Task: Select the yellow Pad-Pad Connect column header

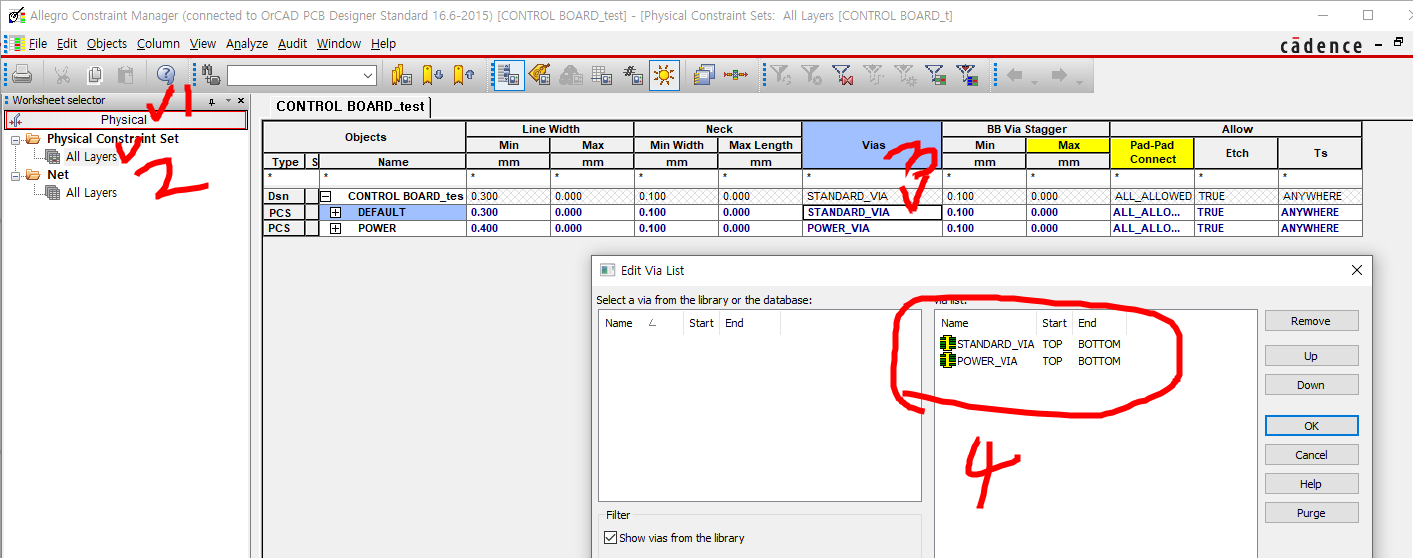Action: 1152,152
